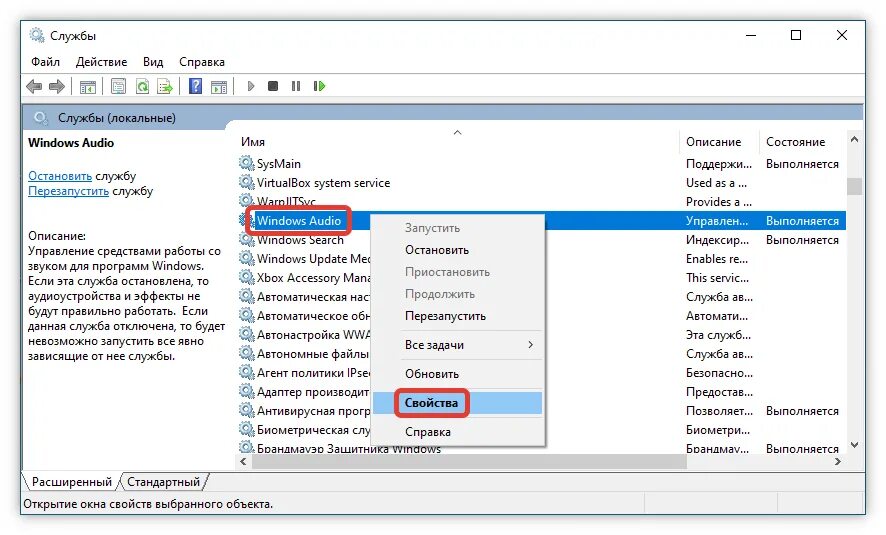Click the Start service play icon
This screenshot has height=535, width=886.
(x=251, y=86)
